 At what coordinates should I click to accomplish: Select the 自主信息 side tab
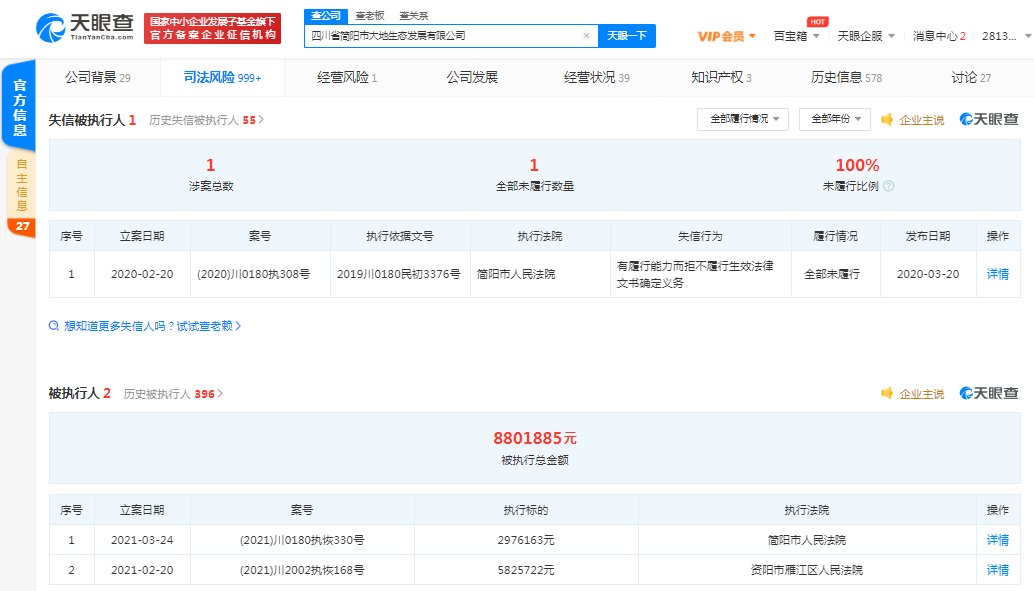21,185
